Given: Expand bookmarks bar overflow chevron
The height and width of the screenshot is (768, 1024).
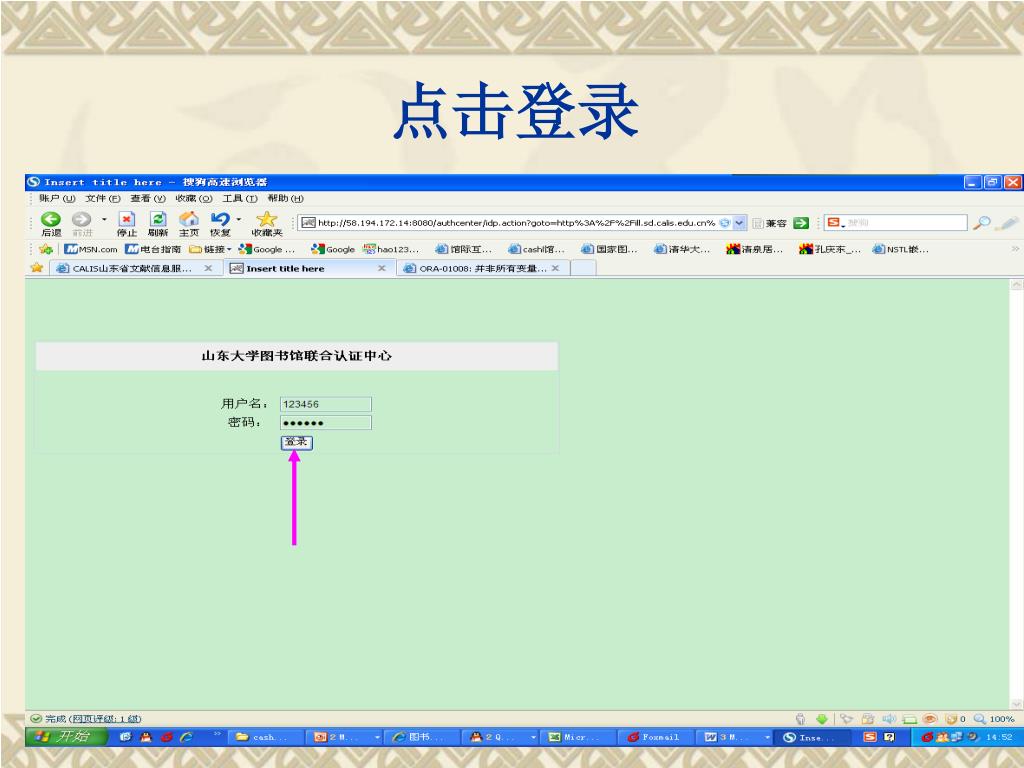Looking at the screenshot, I should (x=1015, y=250).
